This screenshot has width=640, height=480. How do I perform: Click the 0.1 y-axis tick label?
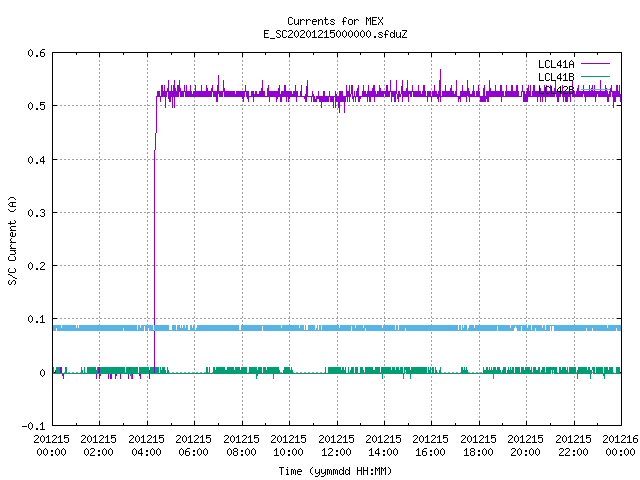click(36, 319)
